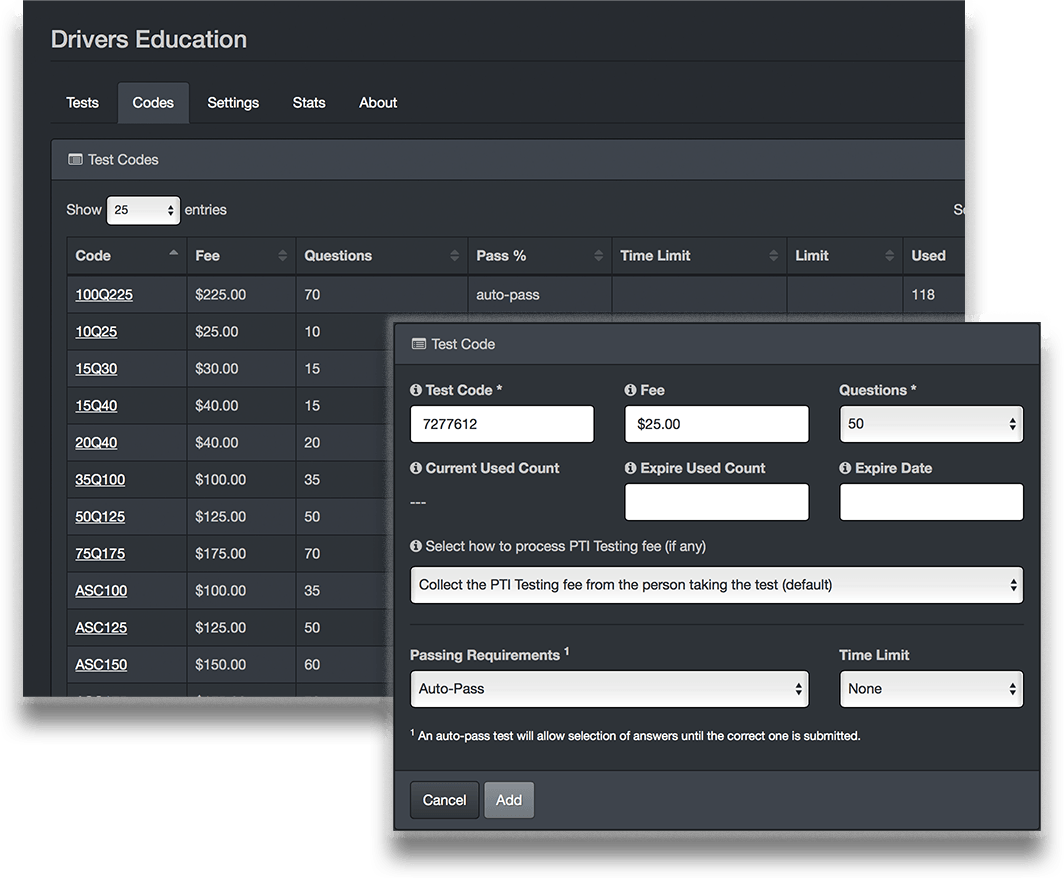Open test code 100Q225 link
Viewport: 1064px width, 878px height.
click(104, 294)
